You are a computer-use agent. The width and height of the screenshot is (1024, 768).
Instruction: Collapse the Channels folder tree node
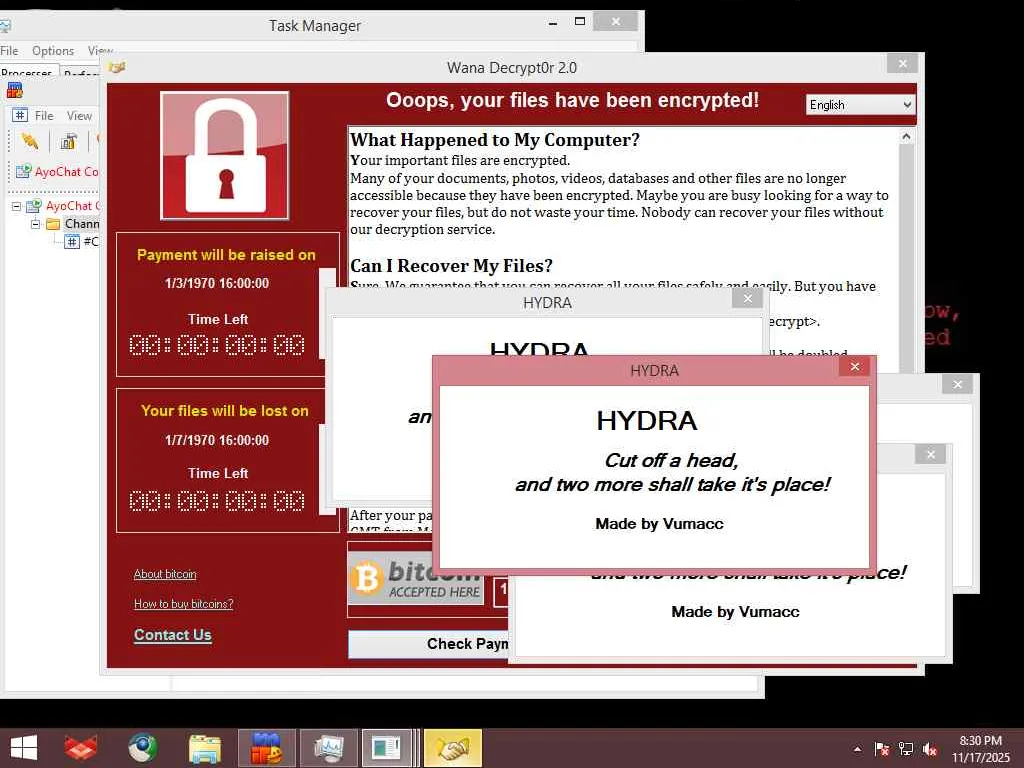pos(35,224)
